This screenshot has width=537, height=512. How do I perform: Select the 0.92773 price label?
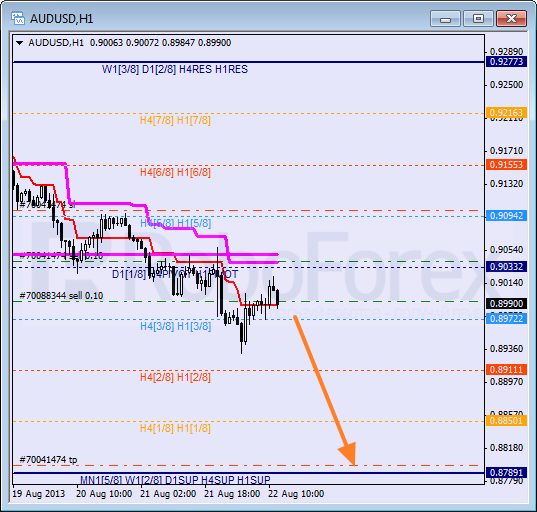[x=506, y=62]
